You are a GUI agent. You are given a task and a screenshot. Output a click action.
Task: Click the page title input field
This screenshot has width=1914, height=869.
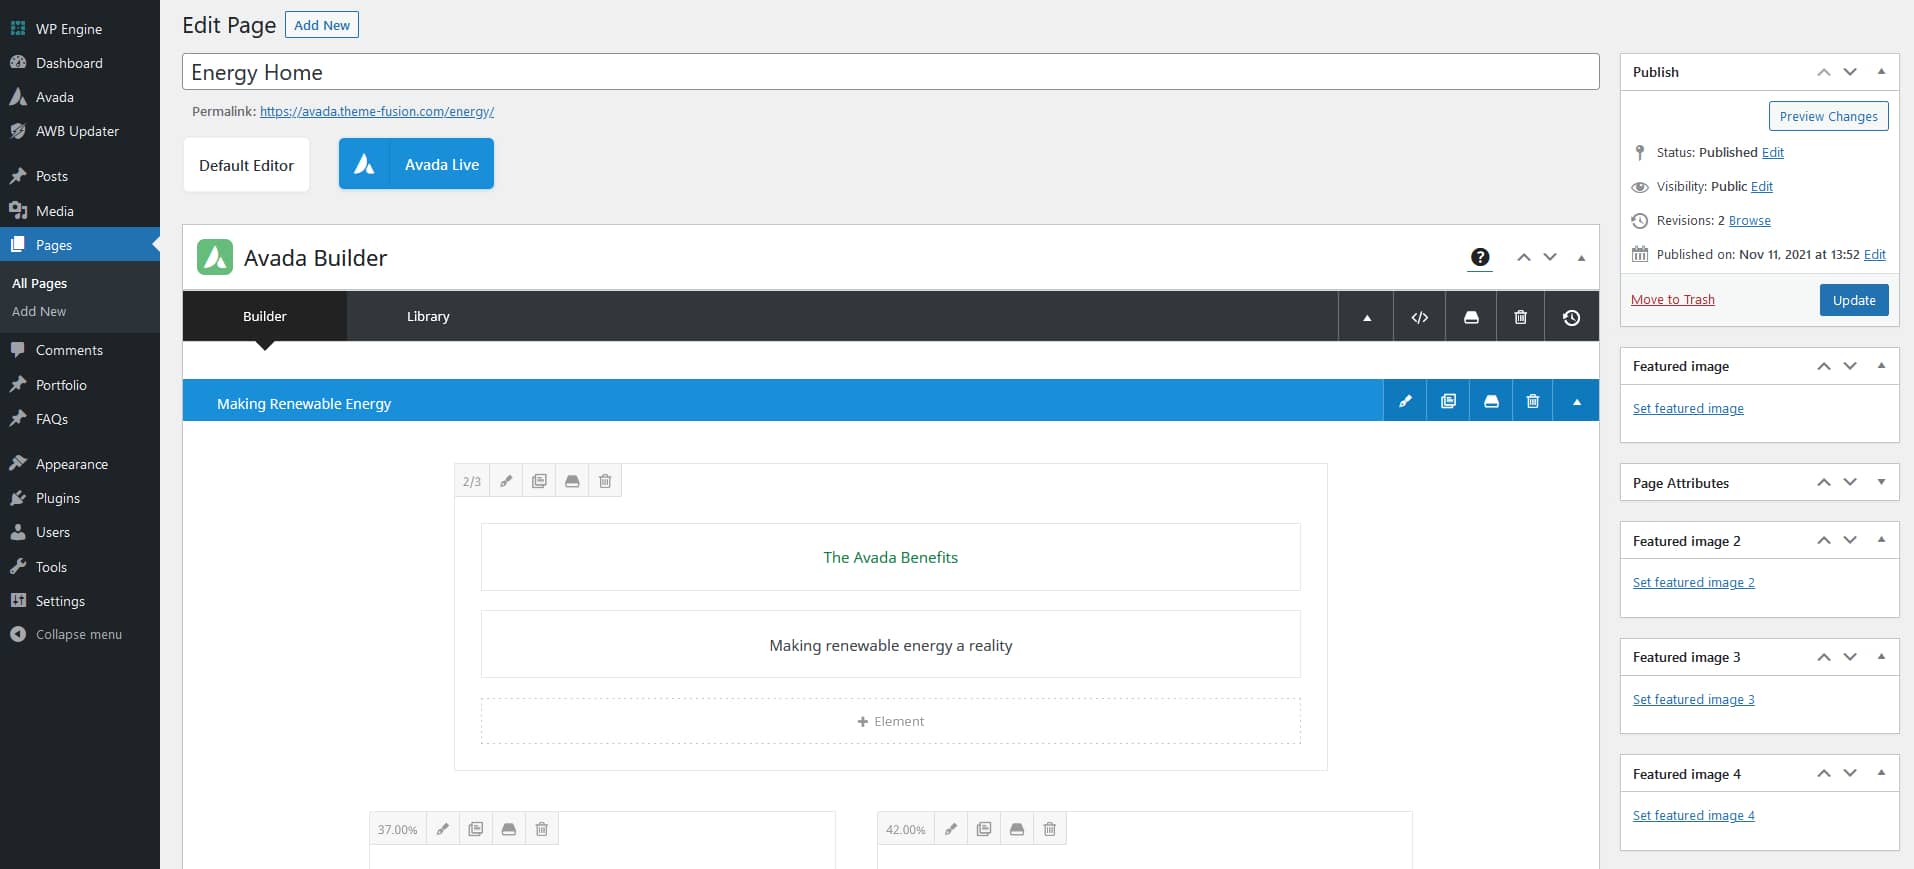891,72
